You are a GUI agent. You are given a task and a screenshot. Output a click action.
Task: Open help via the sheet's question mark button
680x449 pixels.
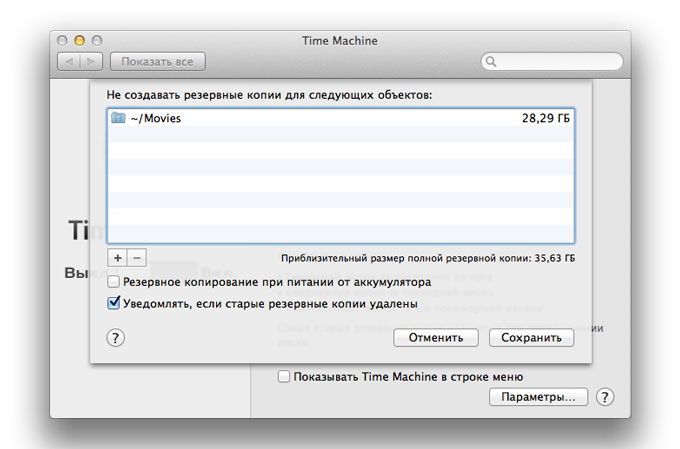click(x=115, y=338)
